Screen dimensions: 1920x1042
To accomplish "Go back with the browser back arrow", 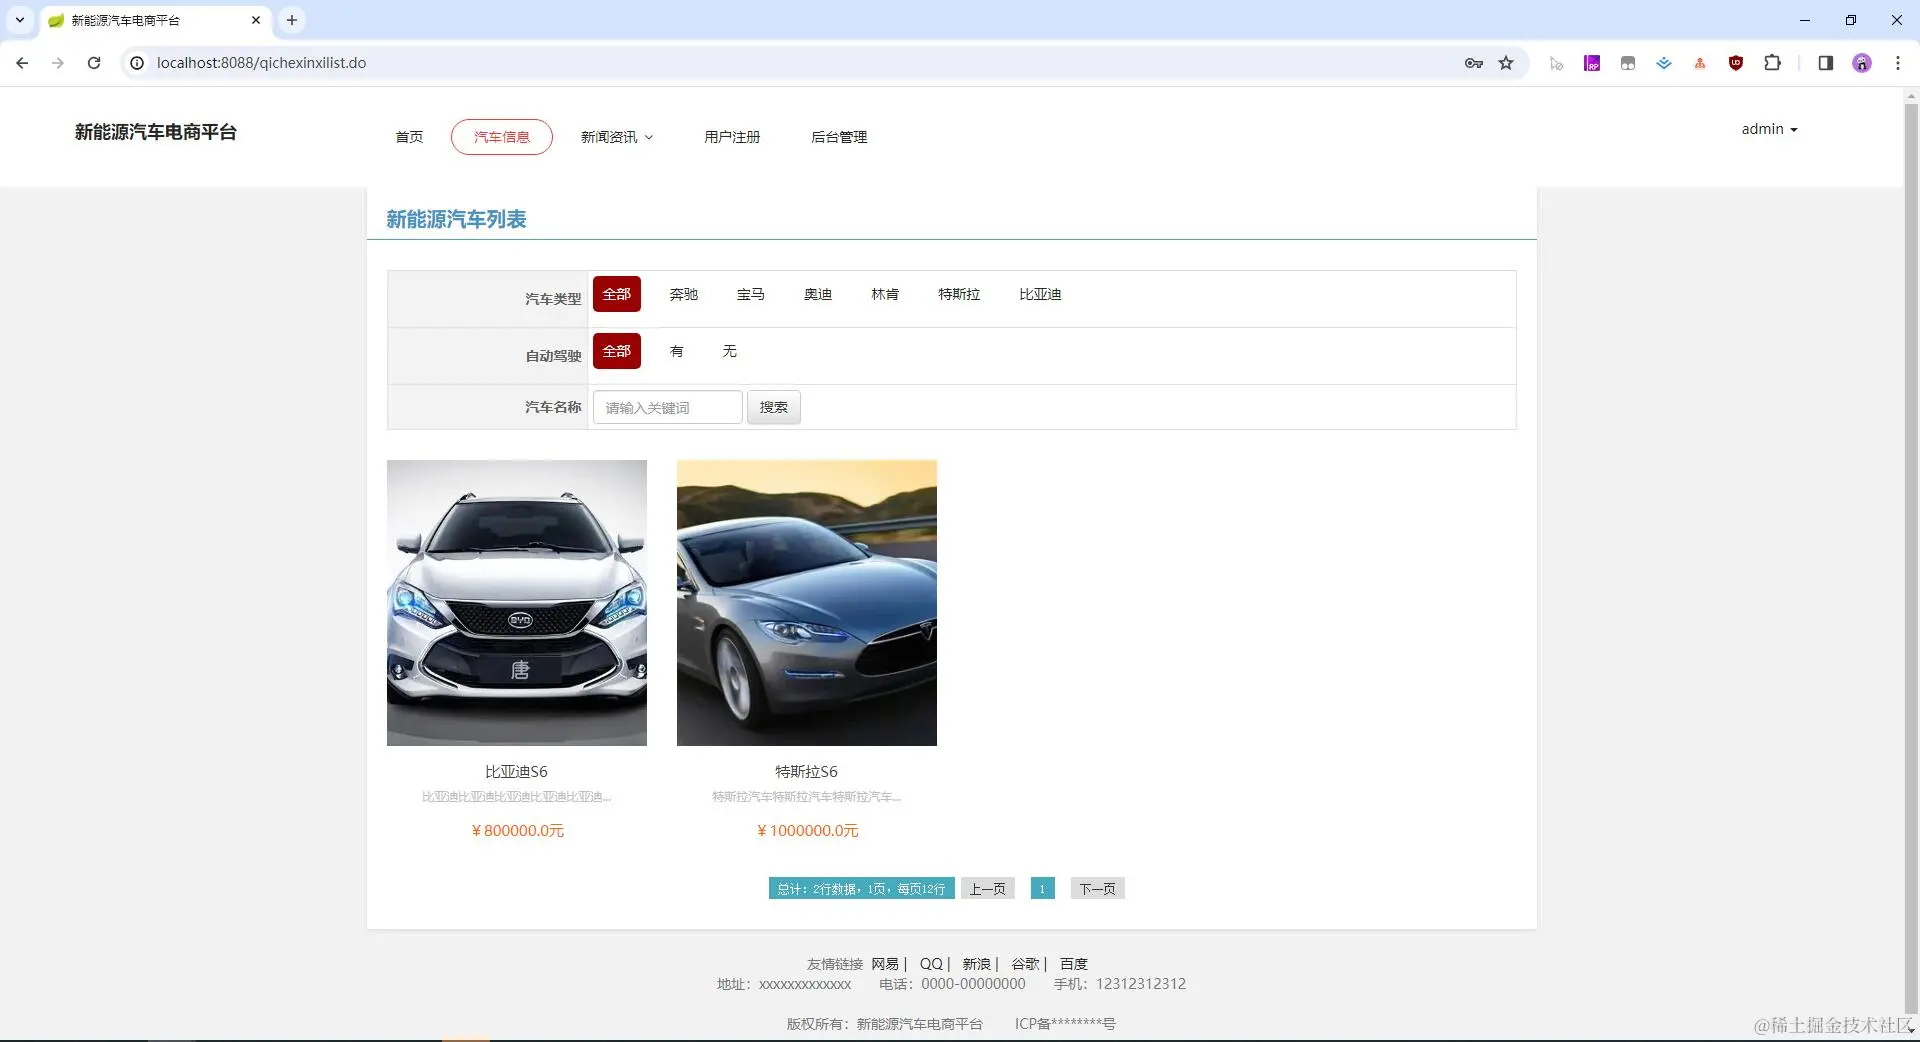I will pyautogui.click(x=22, y=63).
